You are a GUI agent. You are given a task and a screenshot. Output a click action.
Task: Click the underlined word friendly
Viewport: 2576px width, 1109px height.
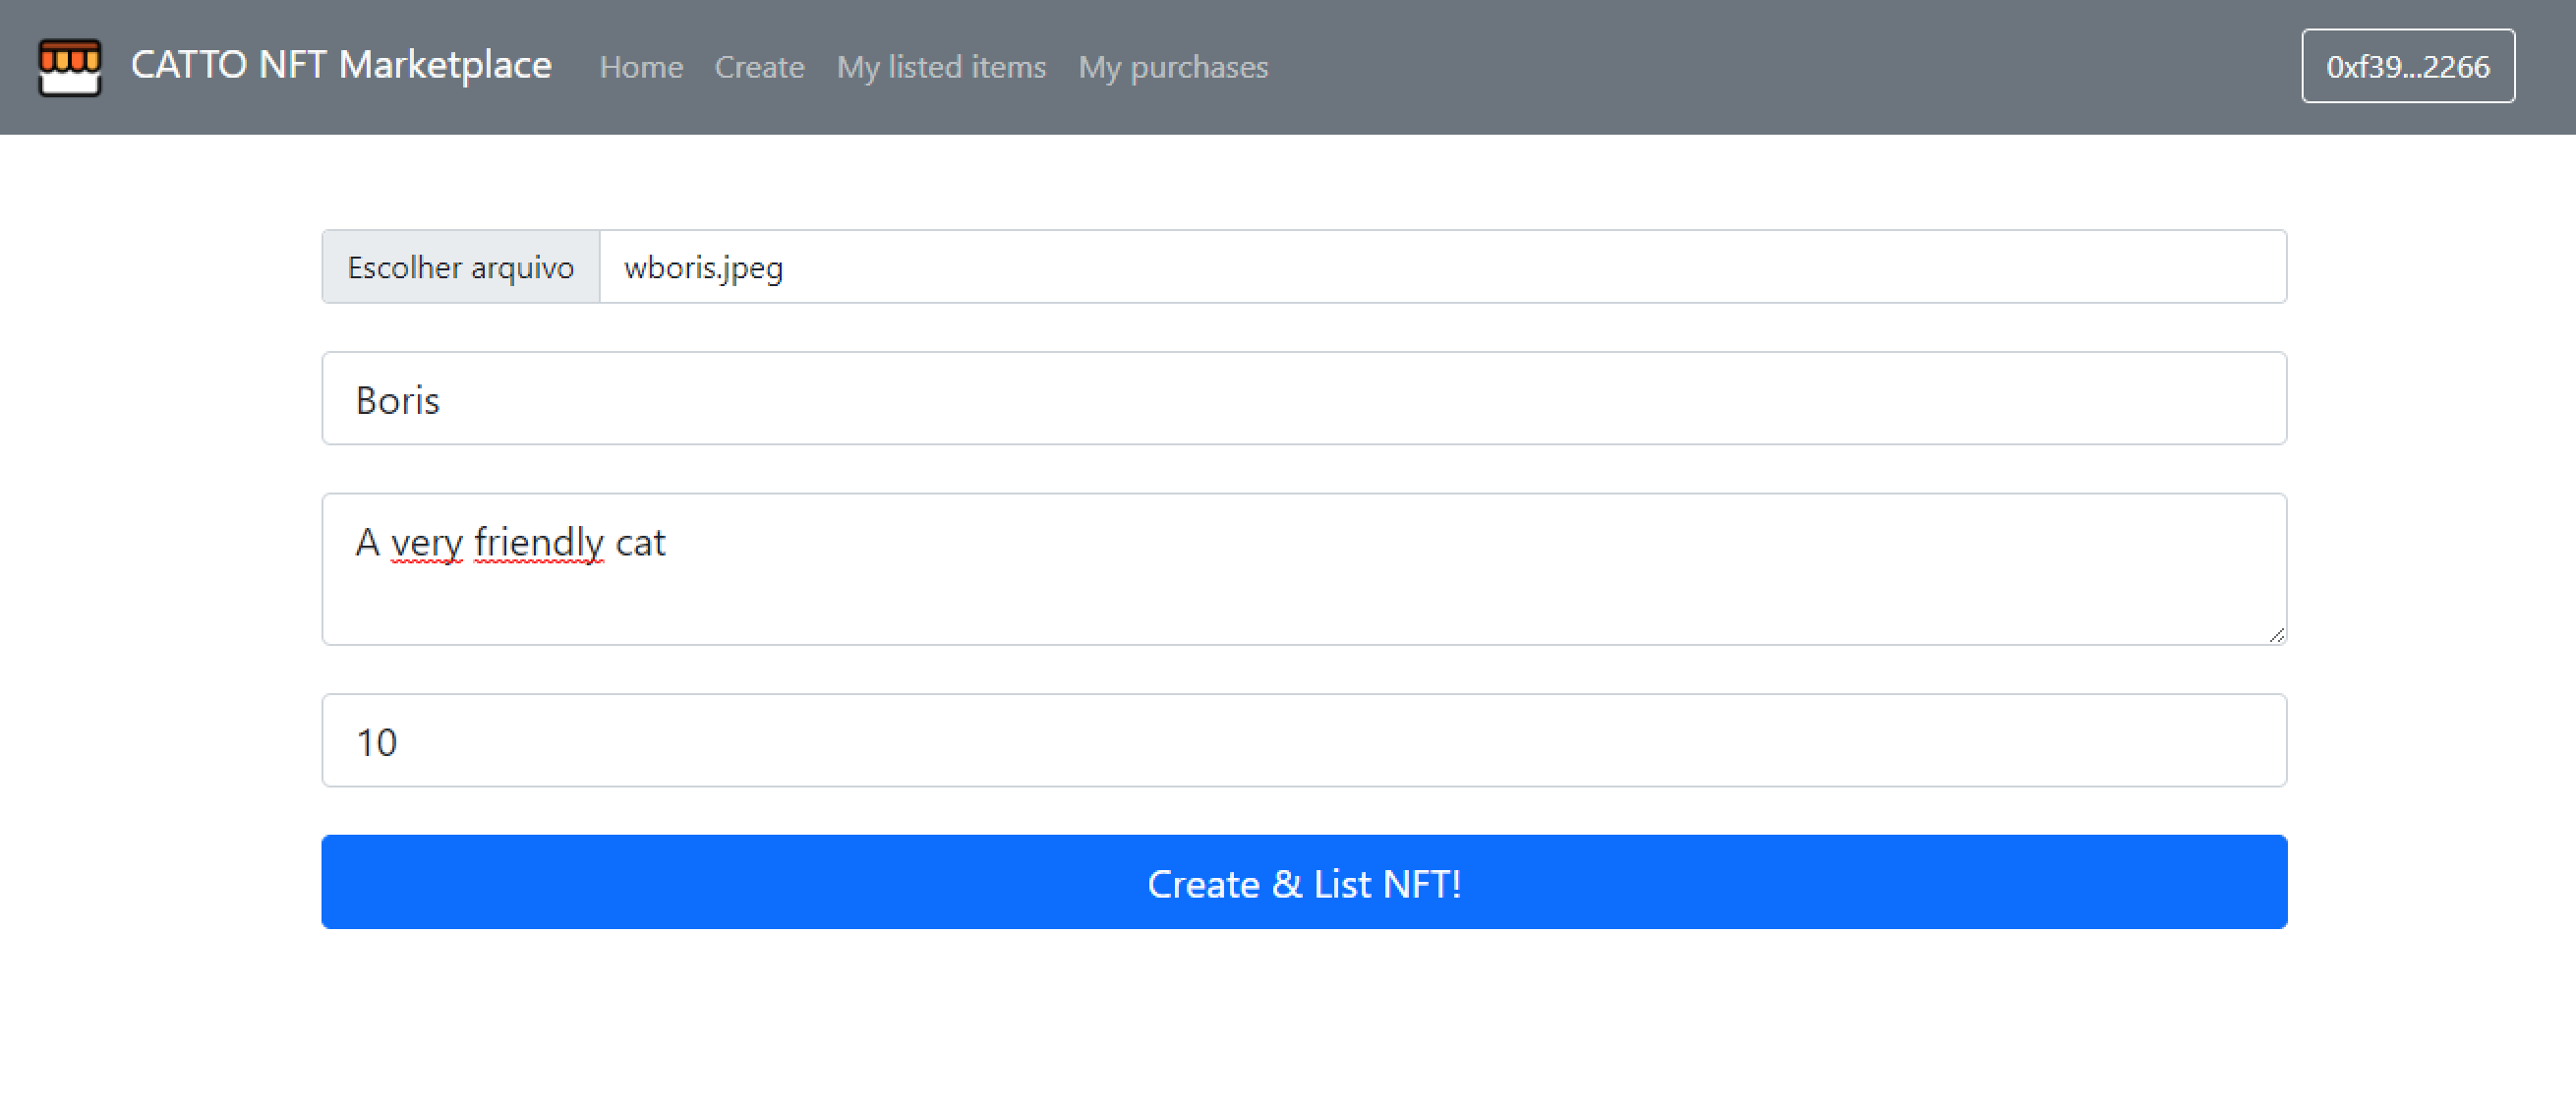(x=538, y=543)
